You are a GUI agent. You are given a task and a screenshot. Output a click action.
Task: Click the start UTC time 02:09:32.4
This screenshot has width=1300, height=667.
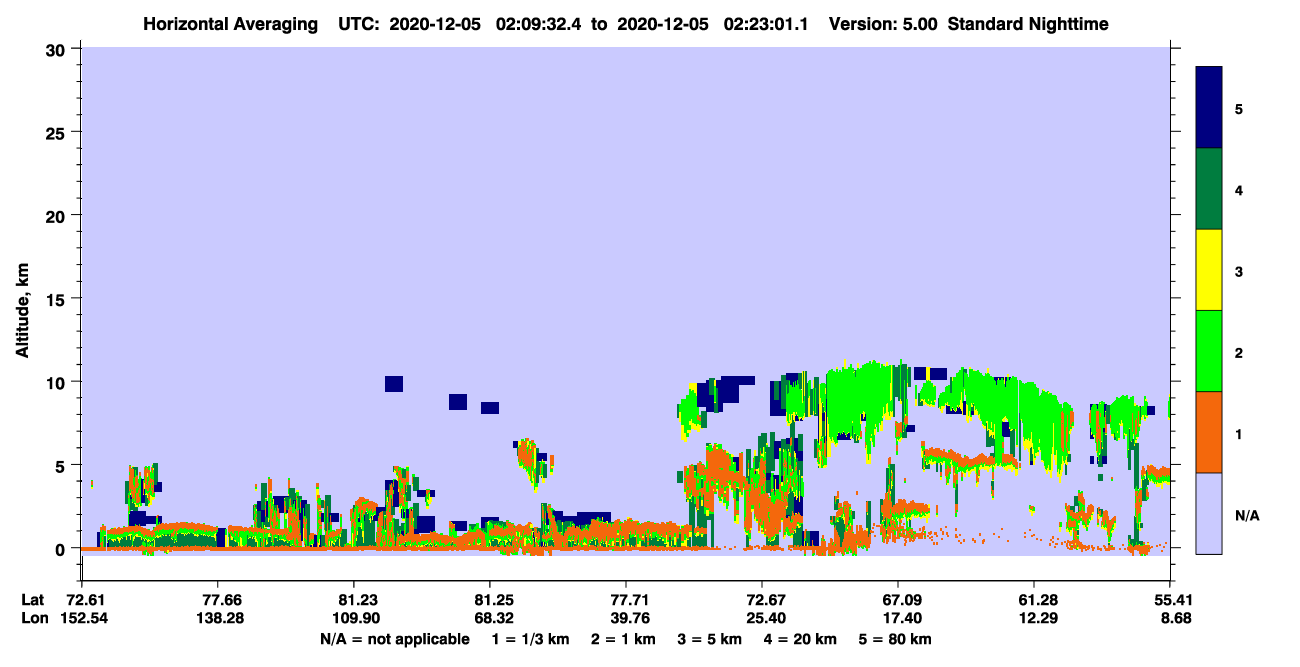[536, 24]
